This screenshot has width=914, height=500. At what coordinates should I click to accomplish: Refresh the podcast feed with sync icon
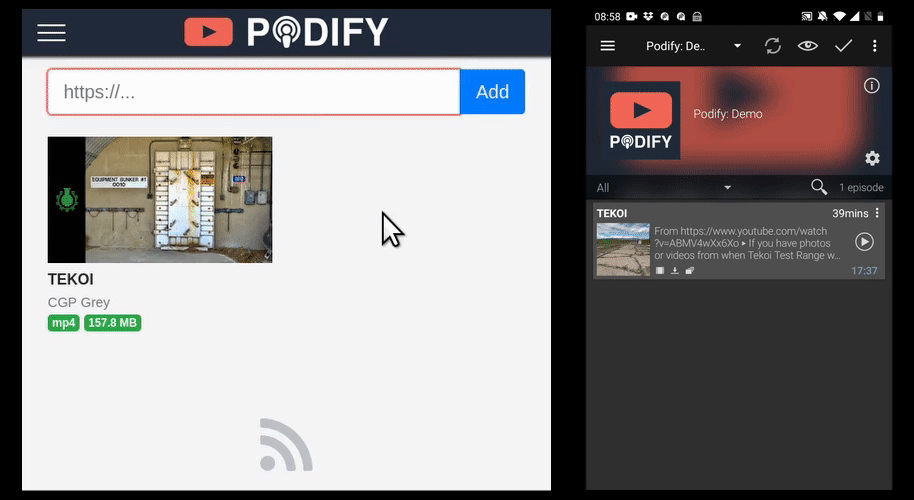(x=773, y=46)
